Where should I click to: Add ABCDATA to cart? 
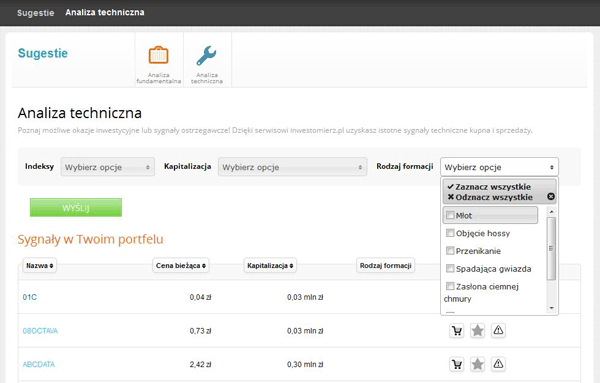[x=457, y=364]
